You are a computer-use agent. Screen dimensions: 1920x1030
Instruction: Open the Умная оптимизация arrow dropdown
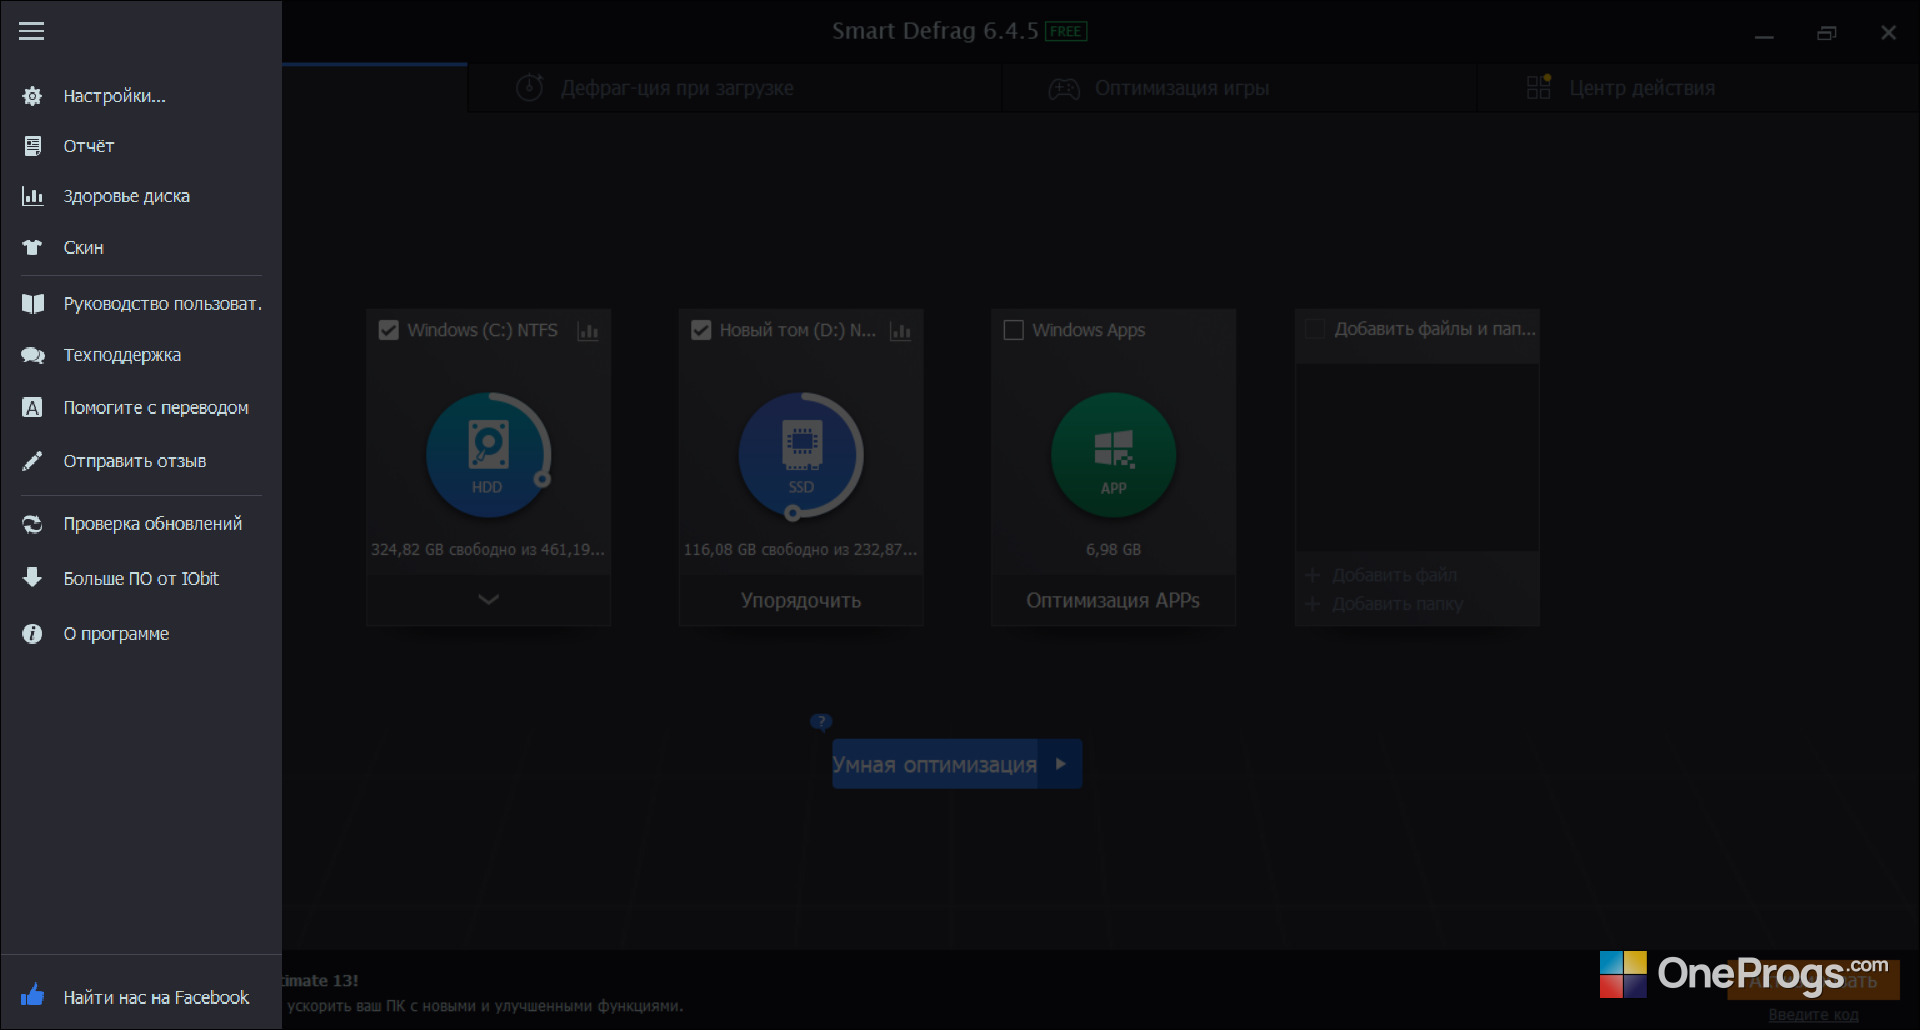[x=1061, y=764]
